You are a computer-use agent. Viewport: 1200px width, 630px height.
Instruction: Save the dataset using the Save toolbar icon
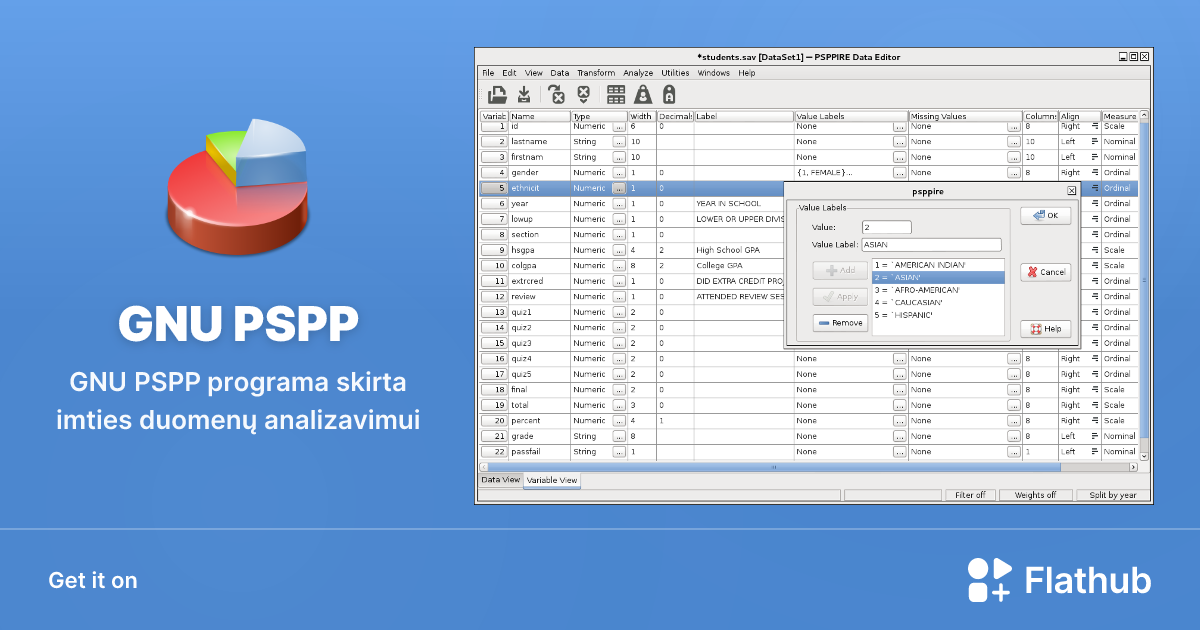coord(524,94)
